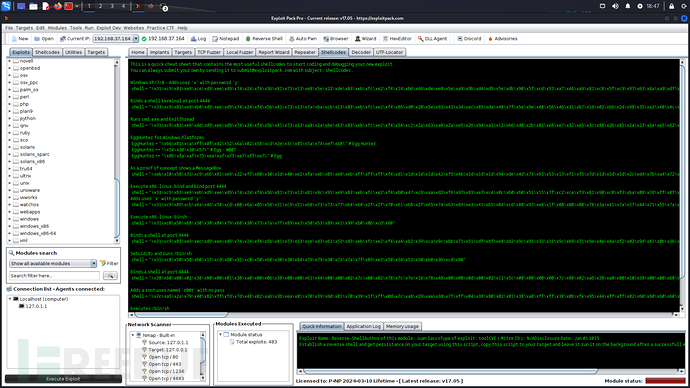
Task: Switch to the Utilities tab
Action: (73, 52)
